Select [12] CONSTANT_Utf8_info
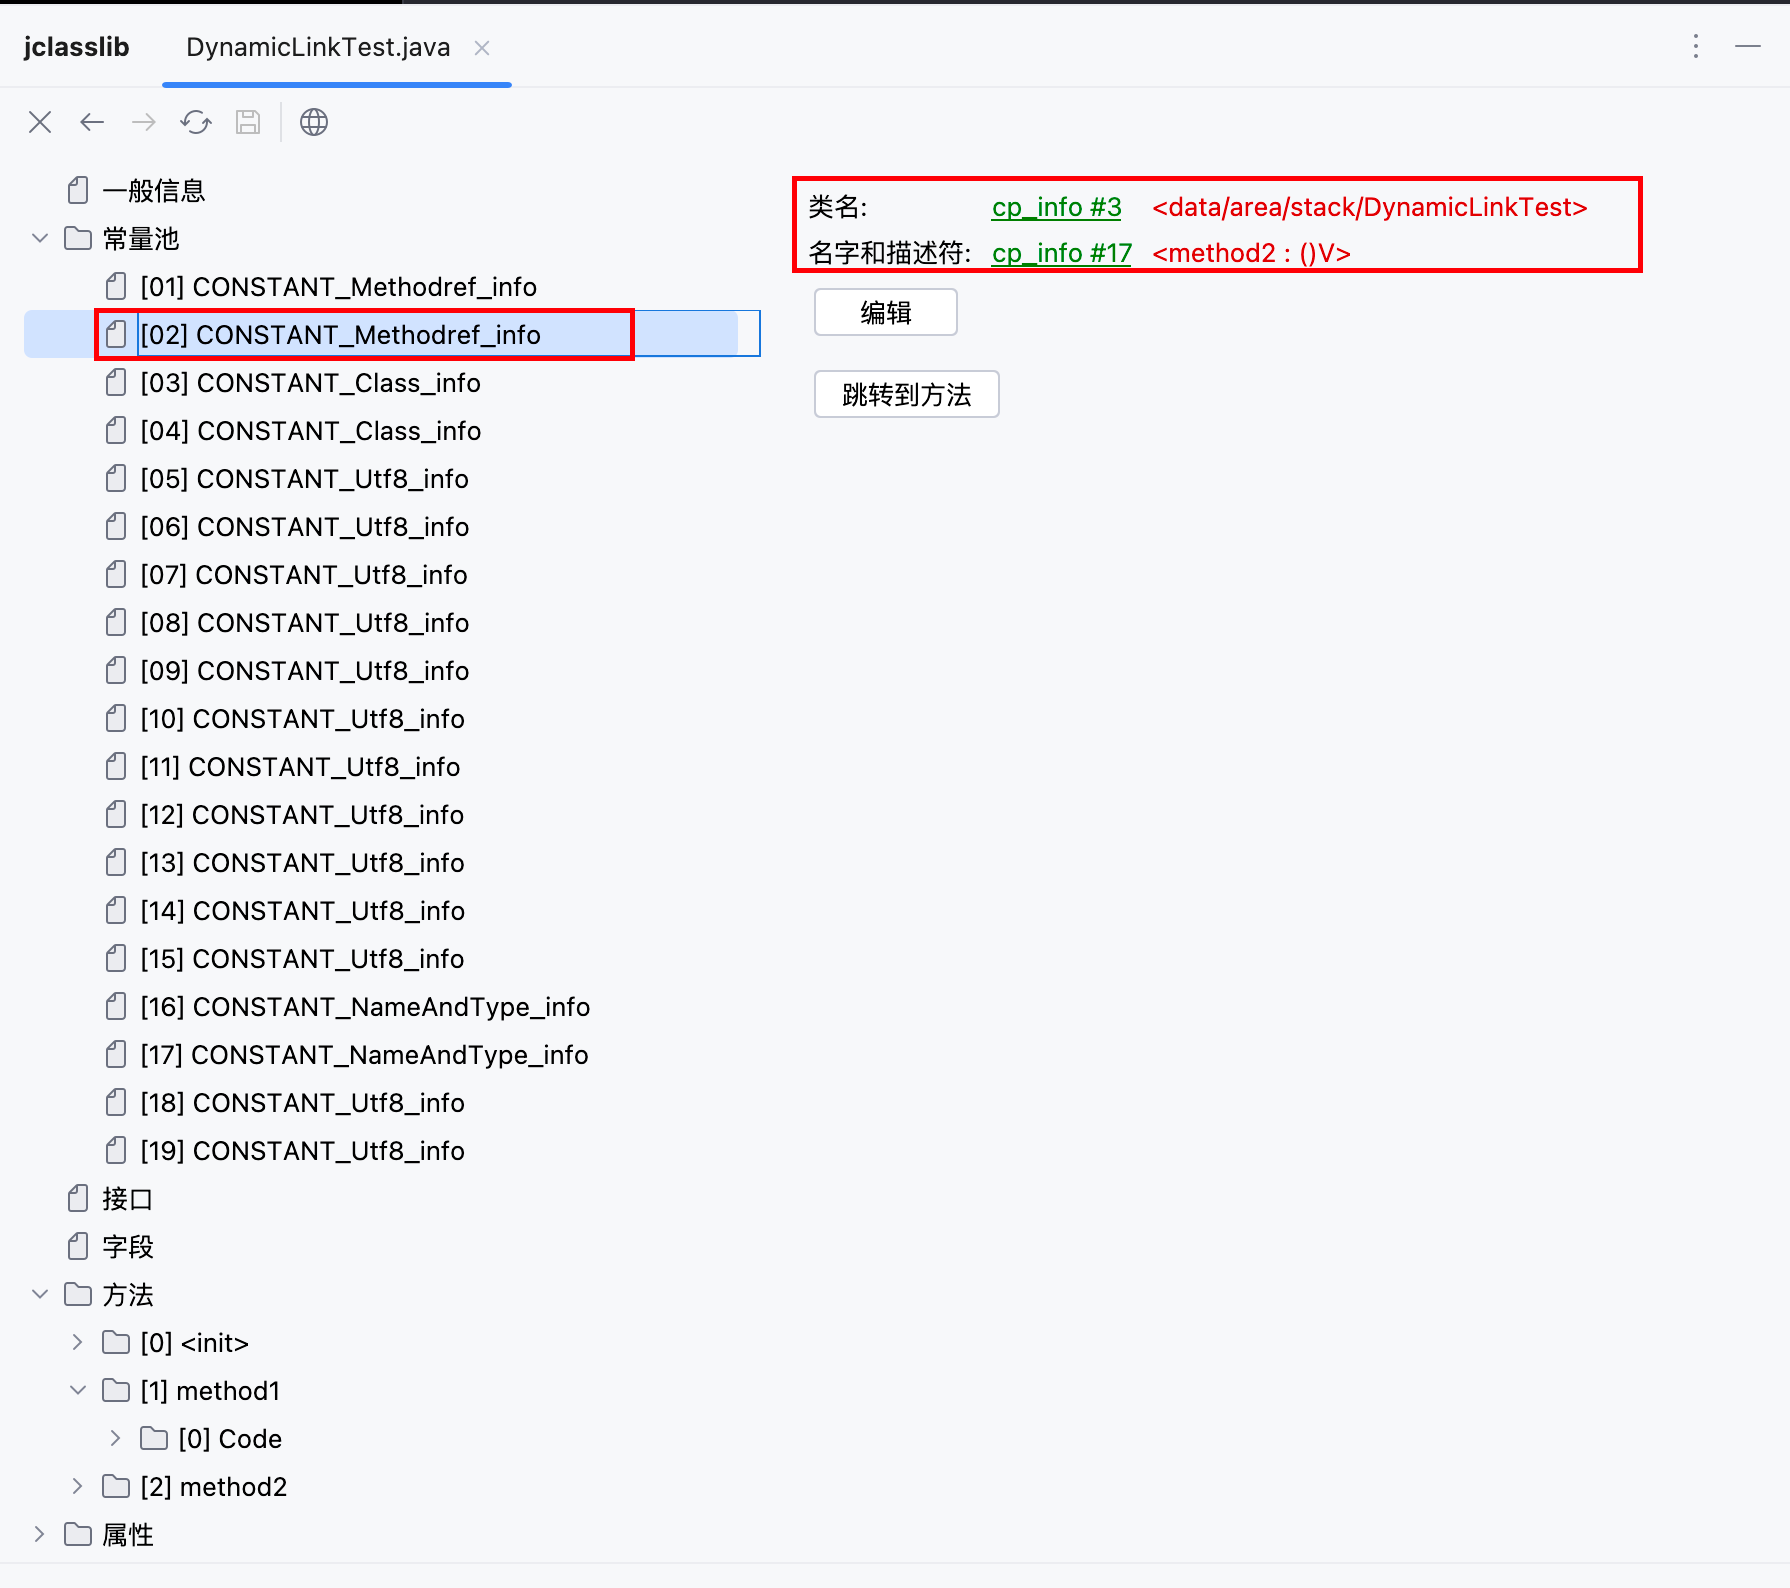 pyautogui.click(x=302, y=815)
